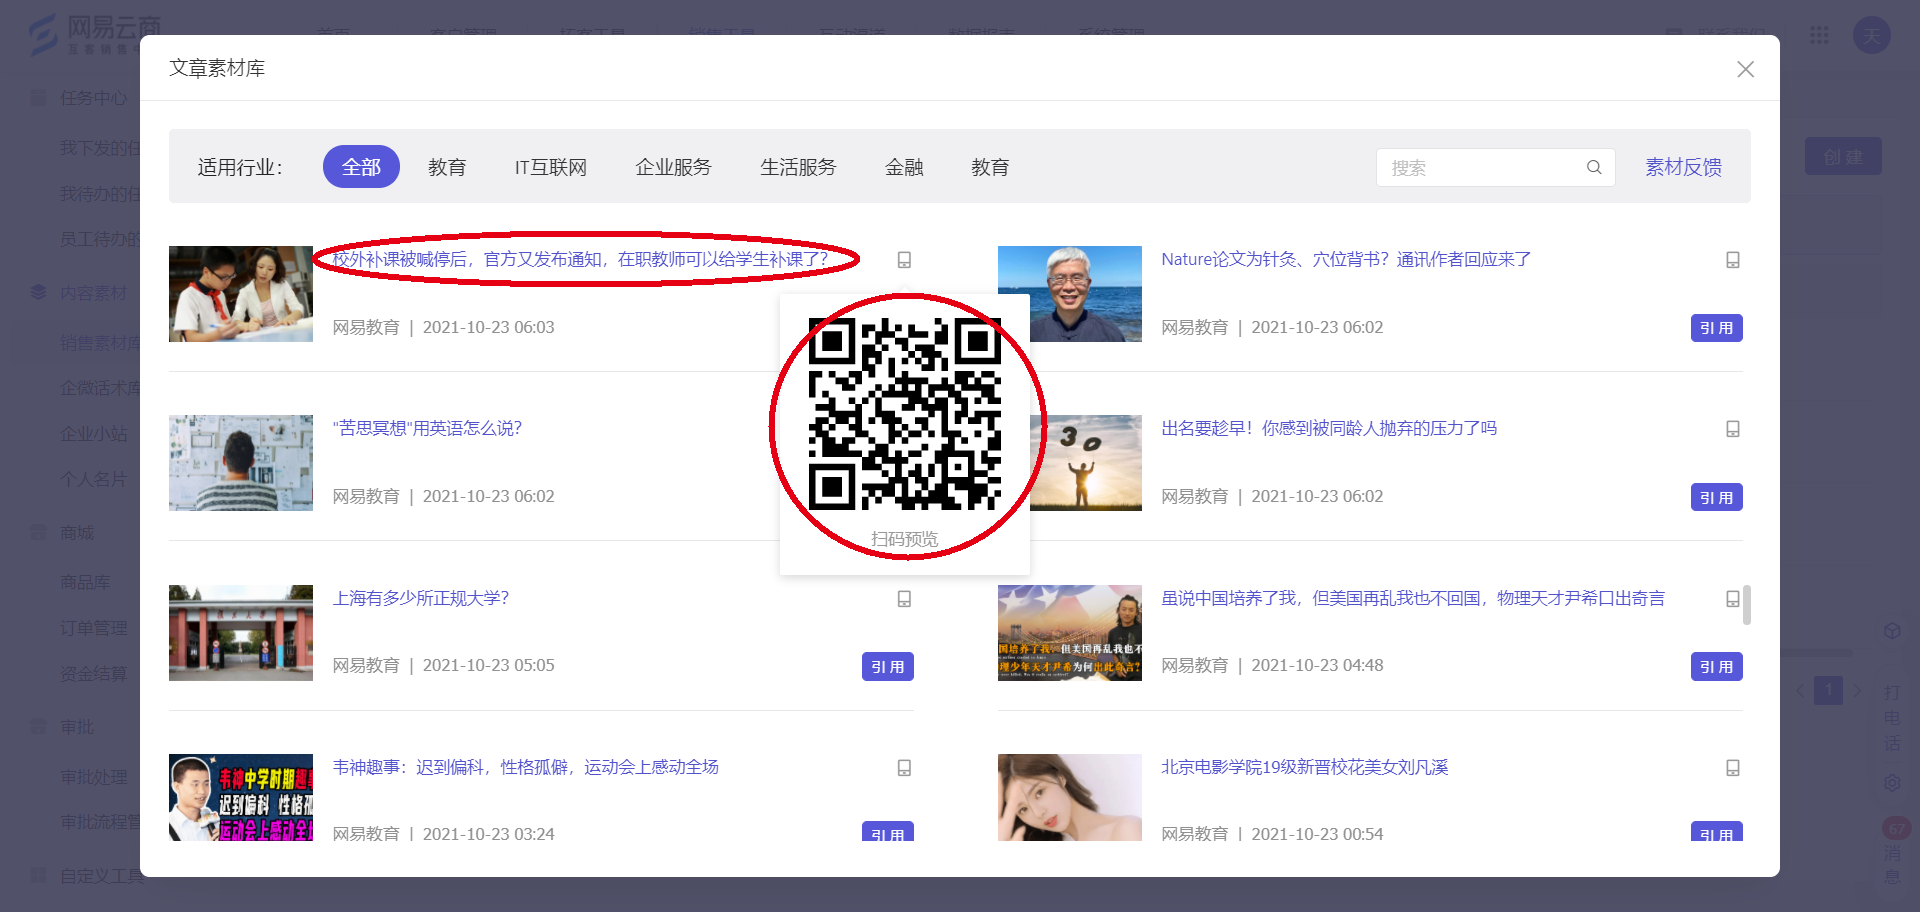Open the apps grid icon in header

point(1819,35)
